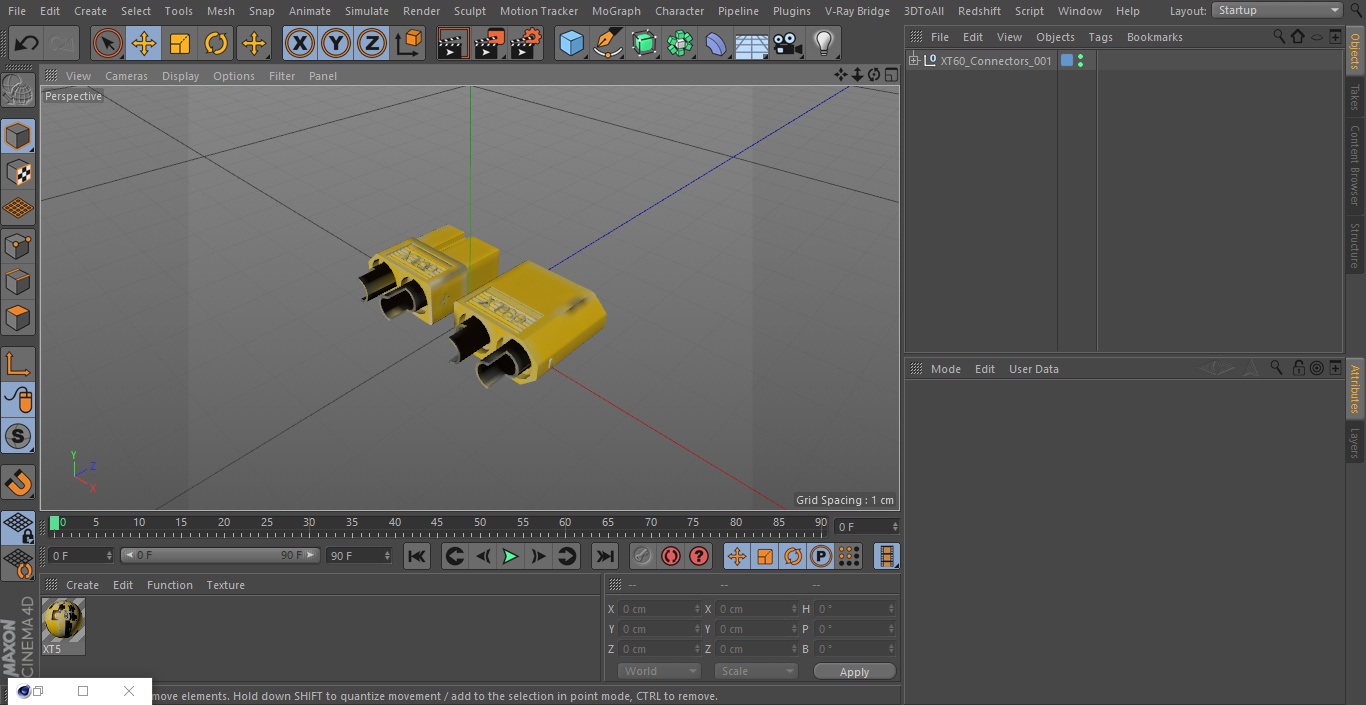Click the Apply button
This screenshot has width=1366, height=705.
point(854,672)
